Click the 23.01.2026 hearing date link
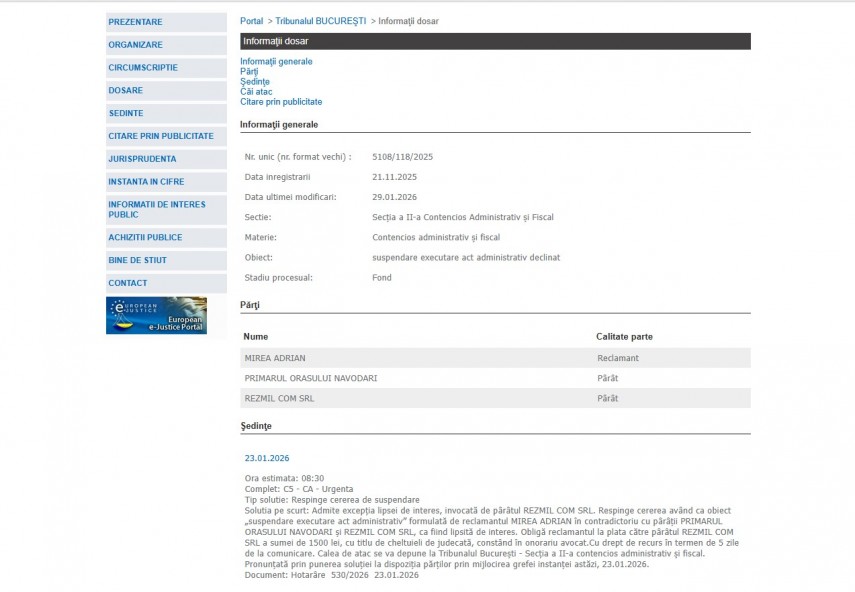 pos(267,458)
